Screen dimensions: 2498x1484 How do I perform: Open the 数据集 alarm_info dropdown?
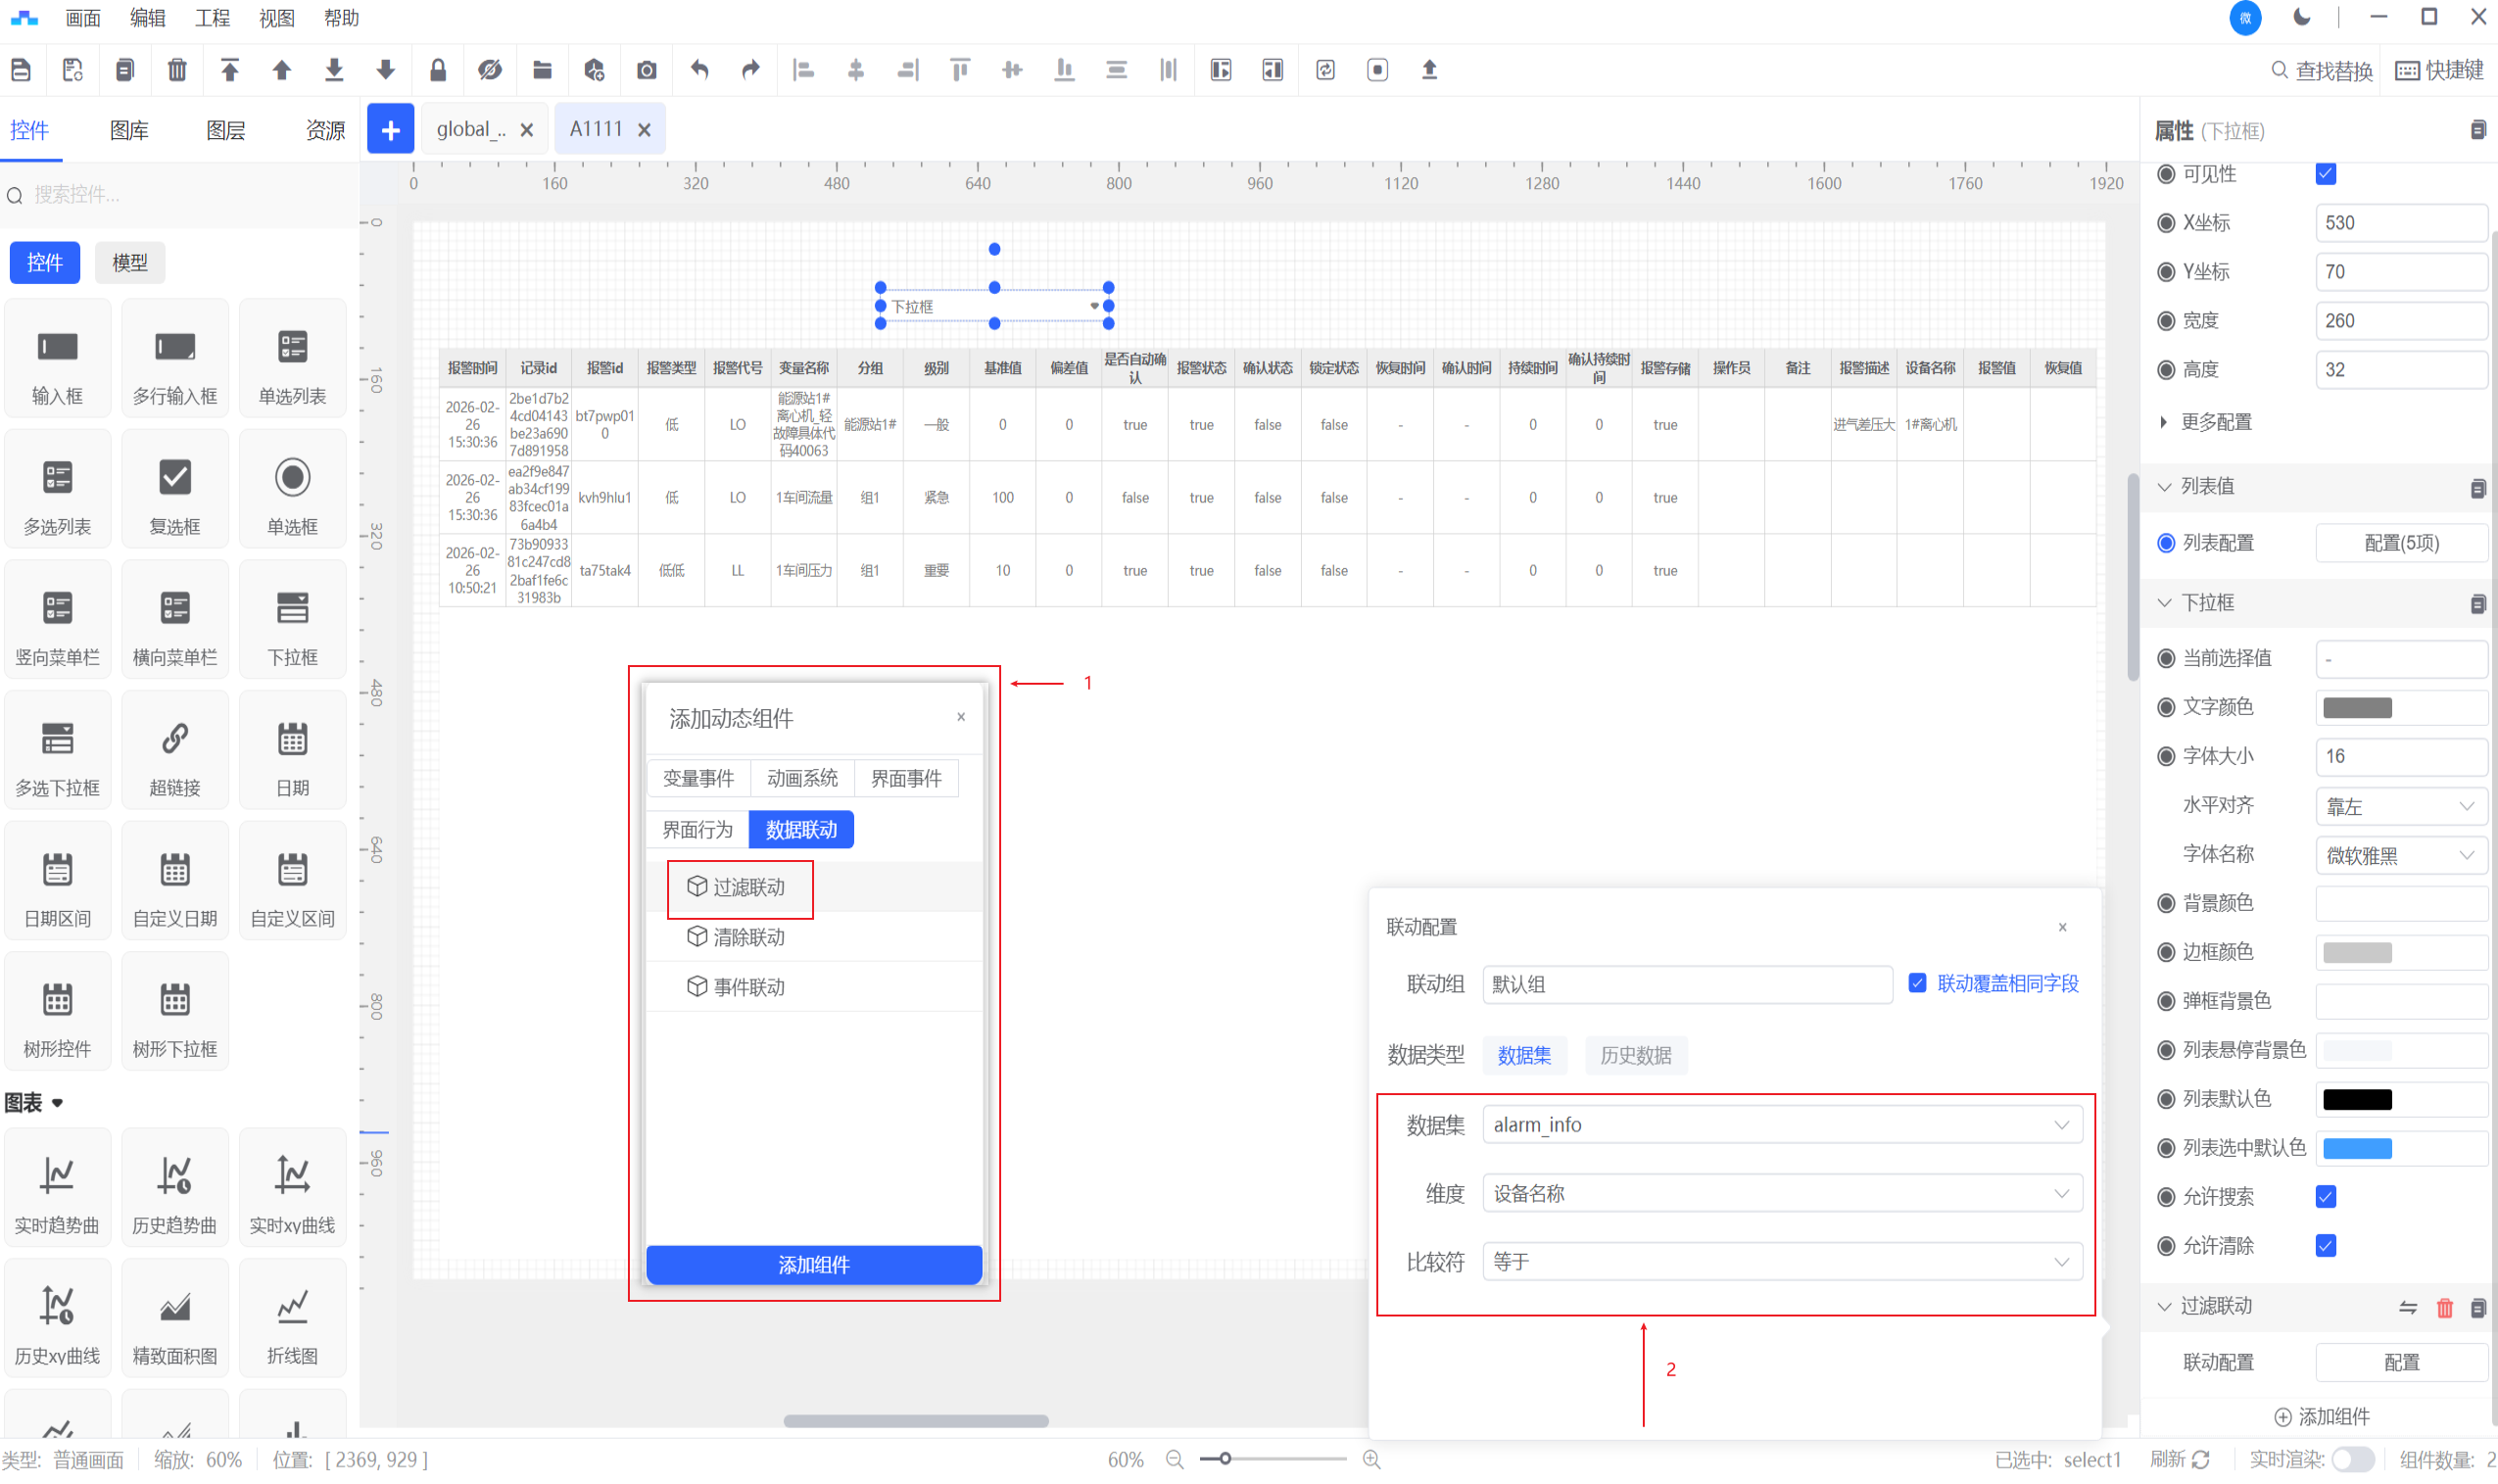point(1781,1125)
